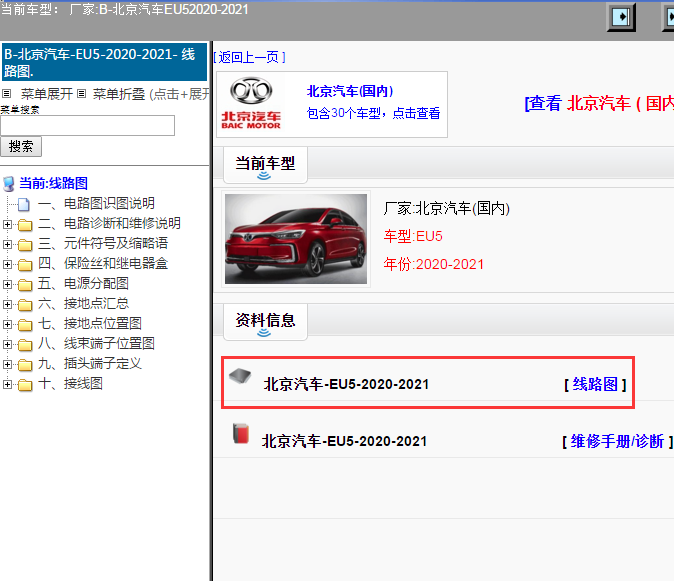The width and height of the screenshot is (674, 581).
Task: Select 八、线束端子位置图 label
Action: (x=96, y=343)
